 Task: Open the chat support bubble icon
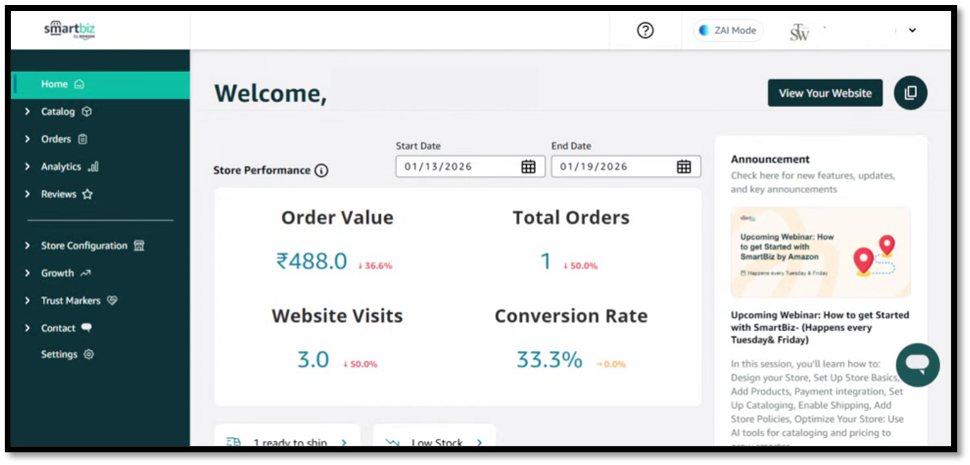pyautogui.click(x=917, y=365)
